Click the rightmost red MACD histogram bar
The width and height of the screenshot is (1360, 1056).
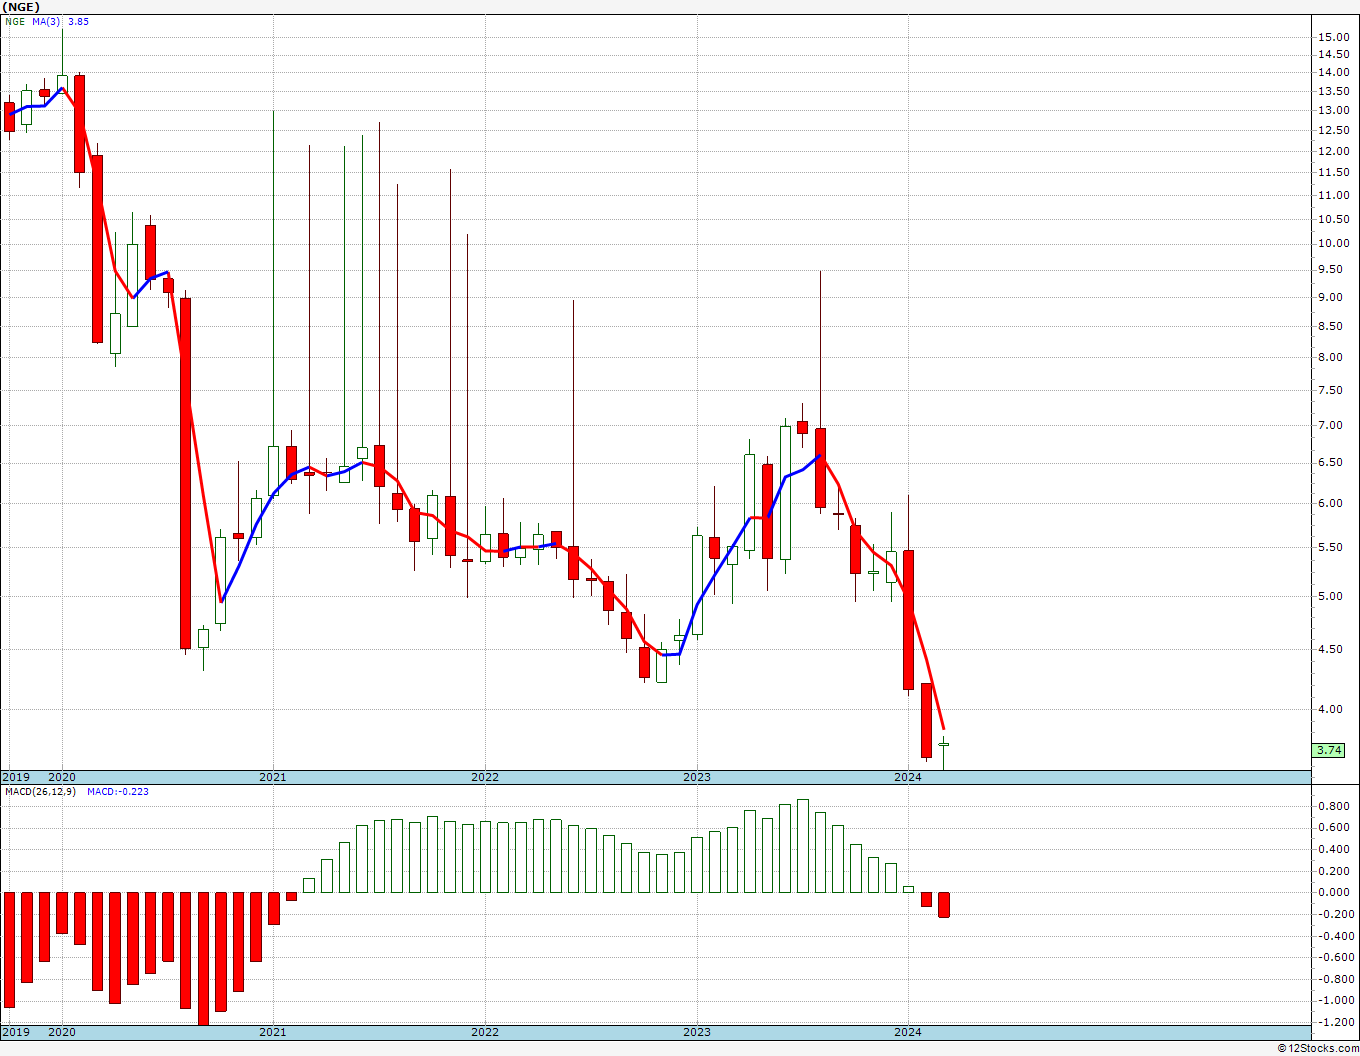pyautogui.click(x=944, y=904)
